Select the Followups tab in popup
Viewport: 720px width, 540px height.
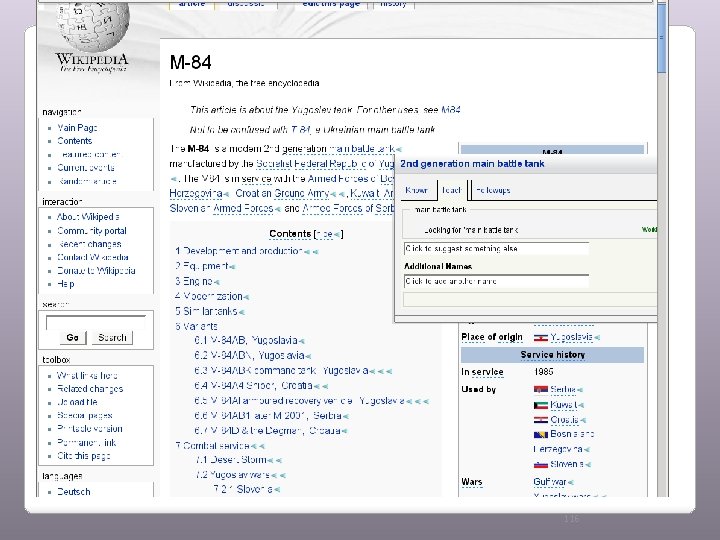click(x=493, y=190)
